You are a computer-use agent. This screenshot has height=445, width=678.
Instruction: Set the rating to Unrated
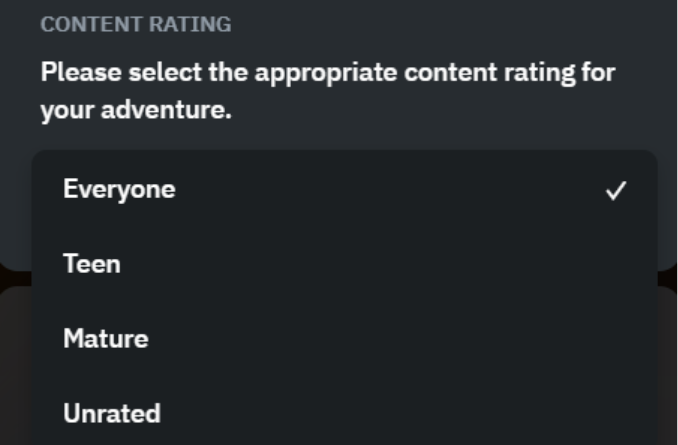[x=111, y=413]
